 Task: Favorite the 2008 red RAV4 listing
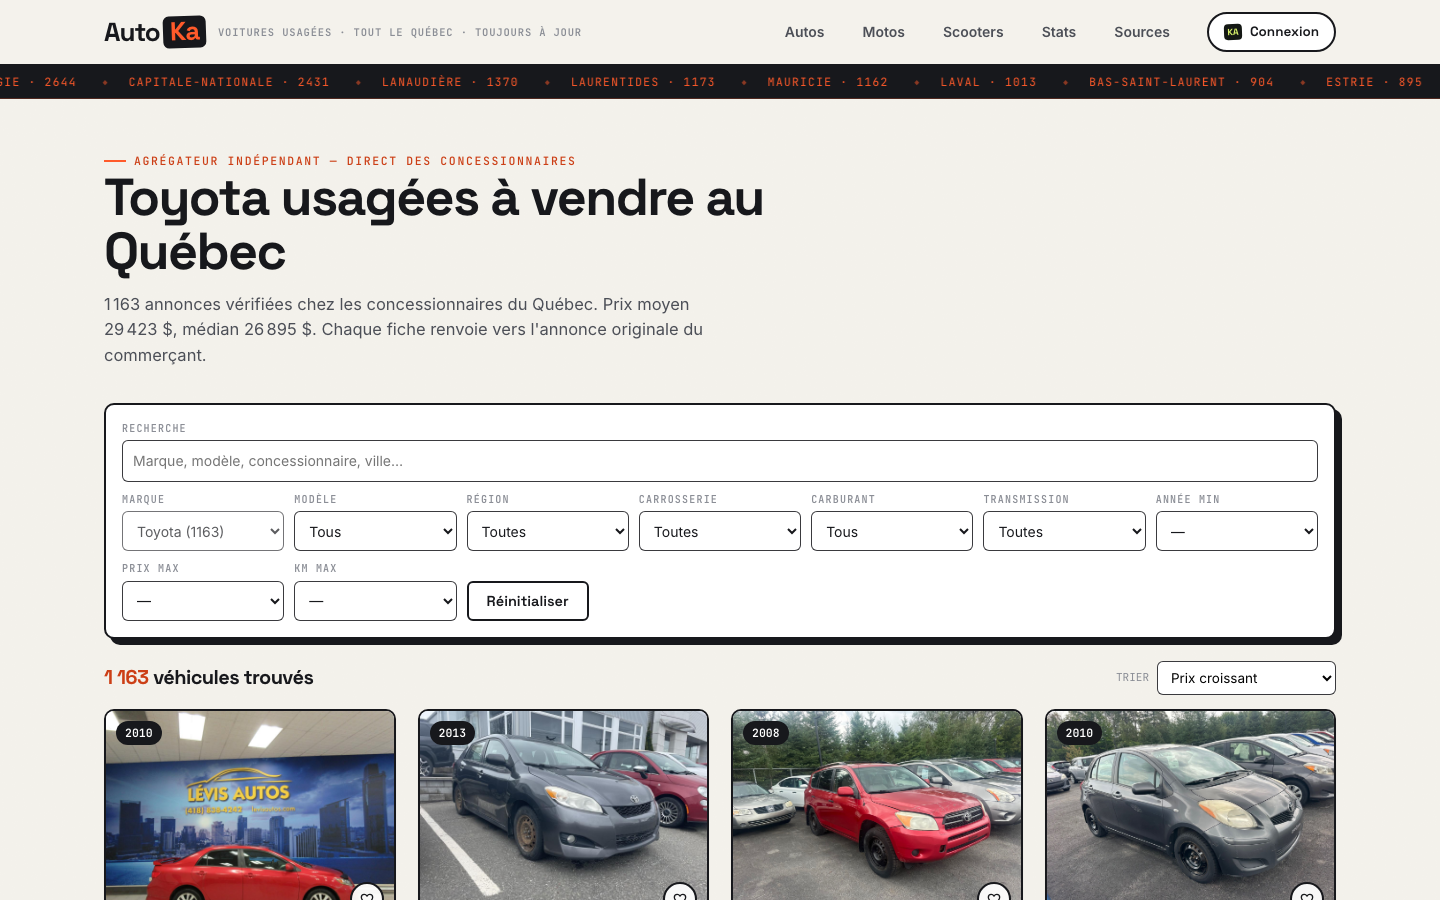(x=994, y=892)
